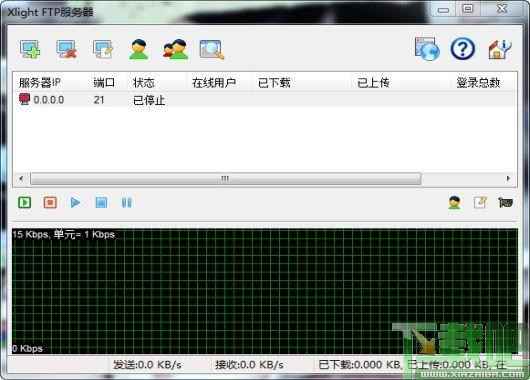Open the edit virtual server icon
This screenshot has height=380, width=530.
103,49
